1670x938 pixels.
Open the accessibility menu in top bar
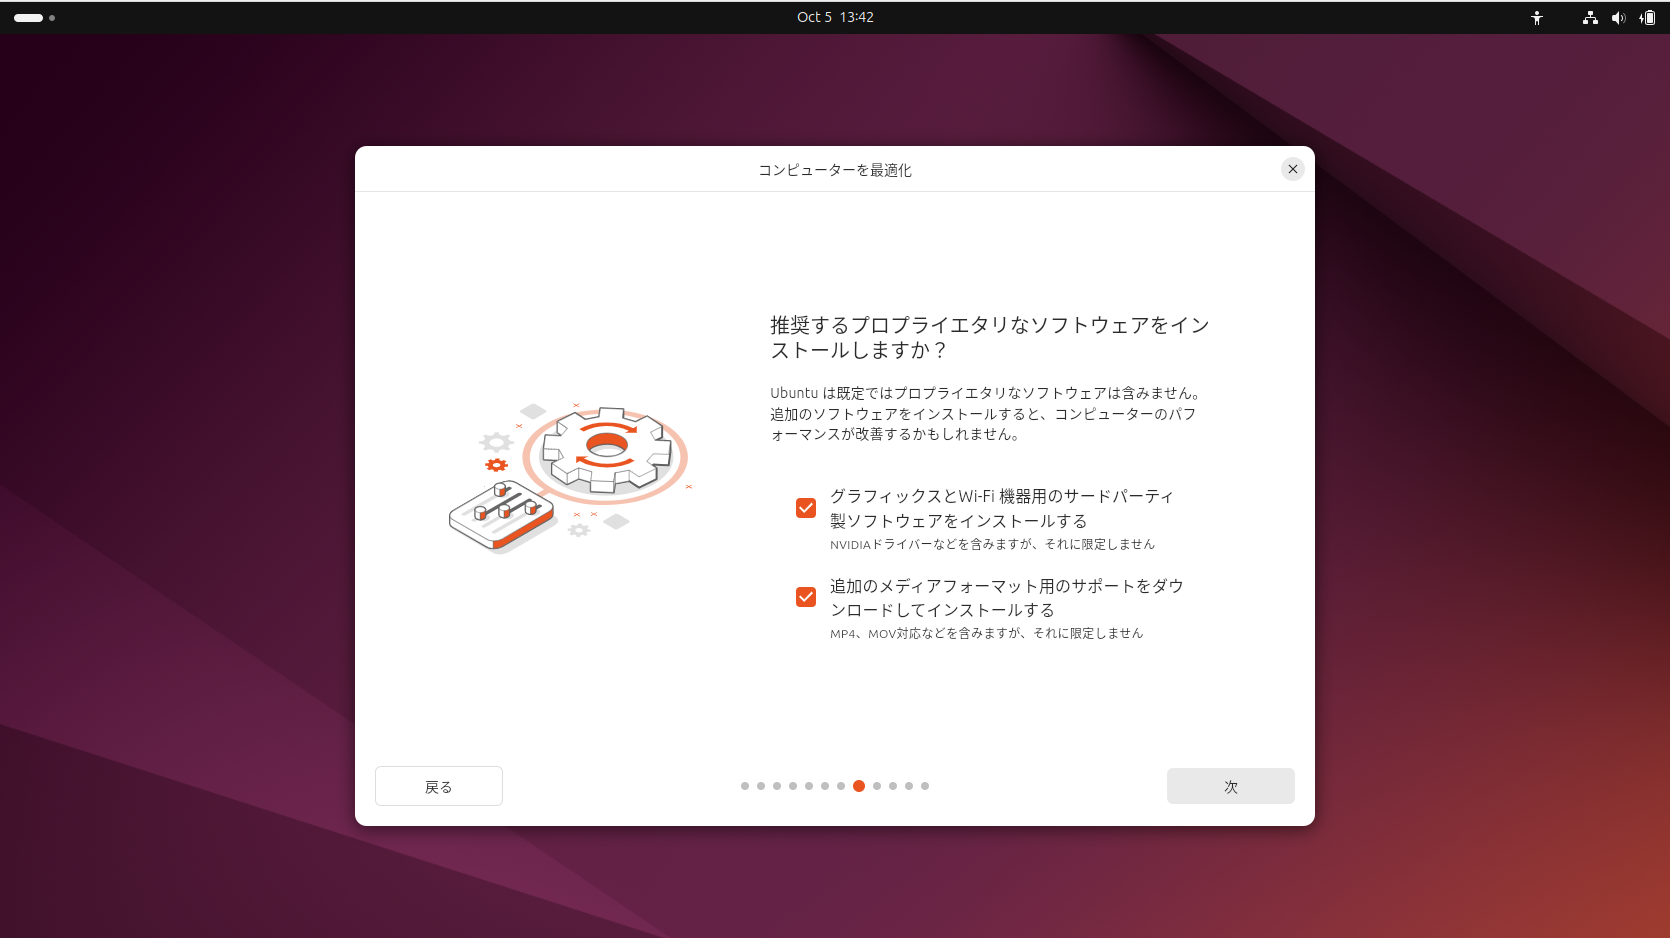1537,17
